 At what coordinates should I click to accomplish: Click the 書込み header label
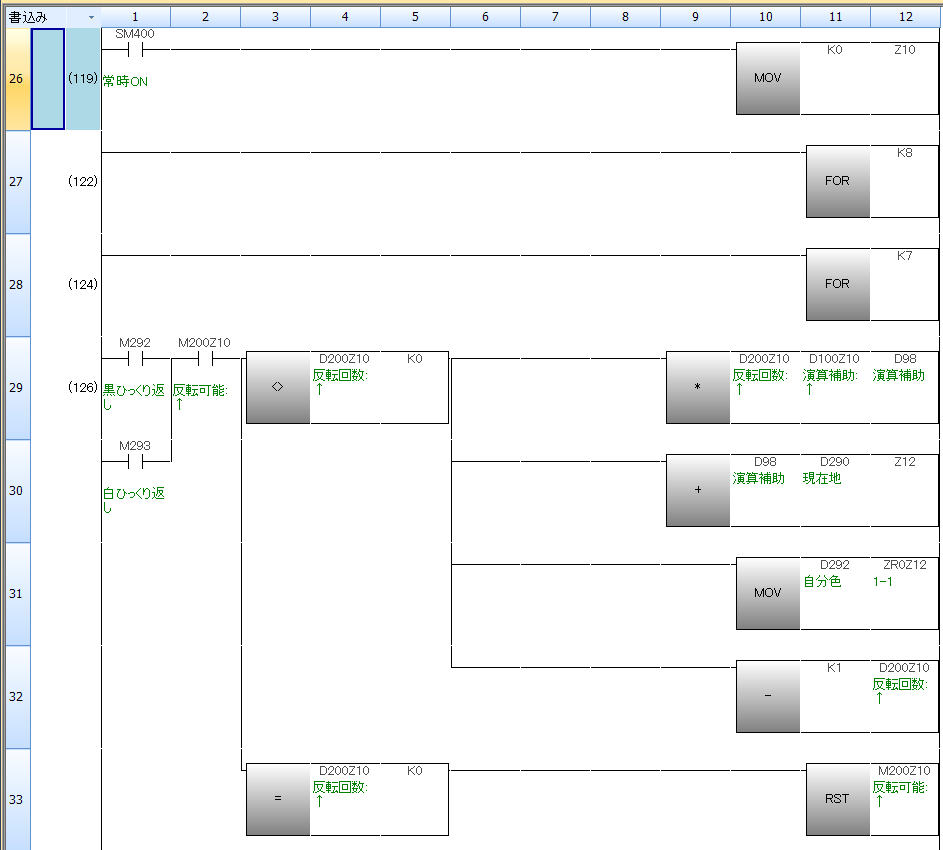tap(30, 17)
